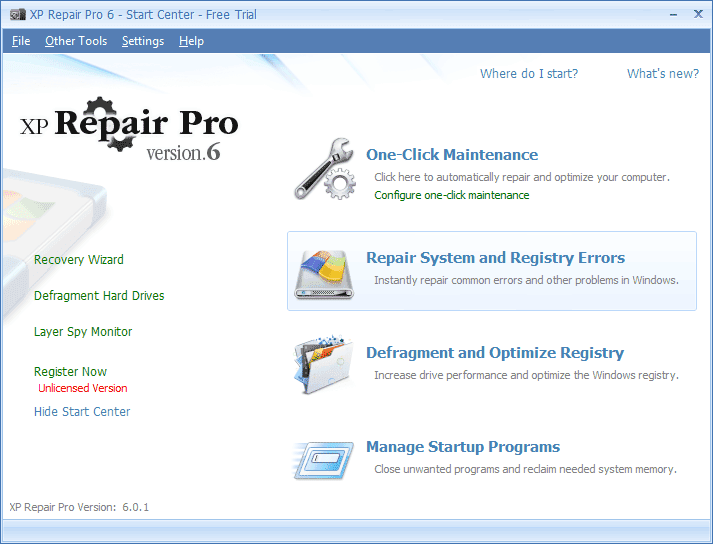The height and width of the screenshot is (544, 713).
Task: Open the File menu
Action: pyautogui.click(x=21, y=41)
